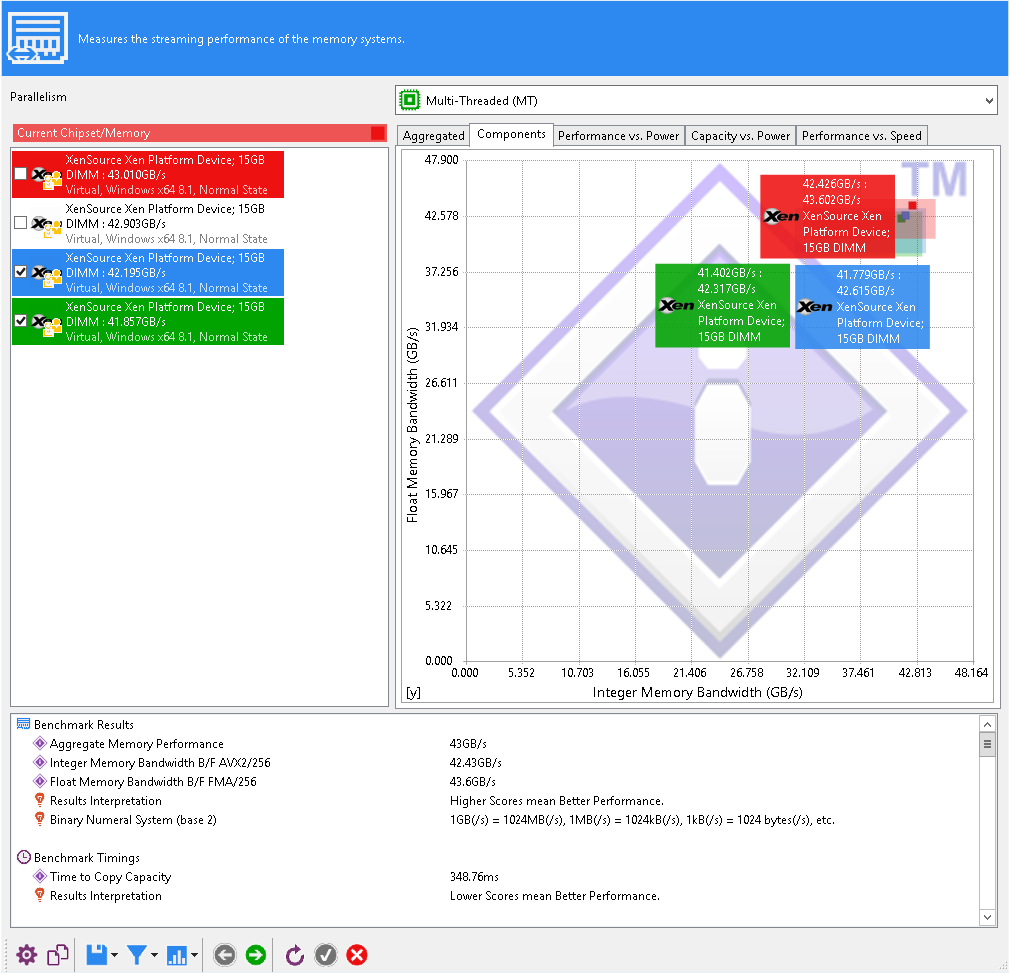Screen dimensions: 1010x973
Task: Open the chart icon's dropdown arrow
Action: point(192,955)
